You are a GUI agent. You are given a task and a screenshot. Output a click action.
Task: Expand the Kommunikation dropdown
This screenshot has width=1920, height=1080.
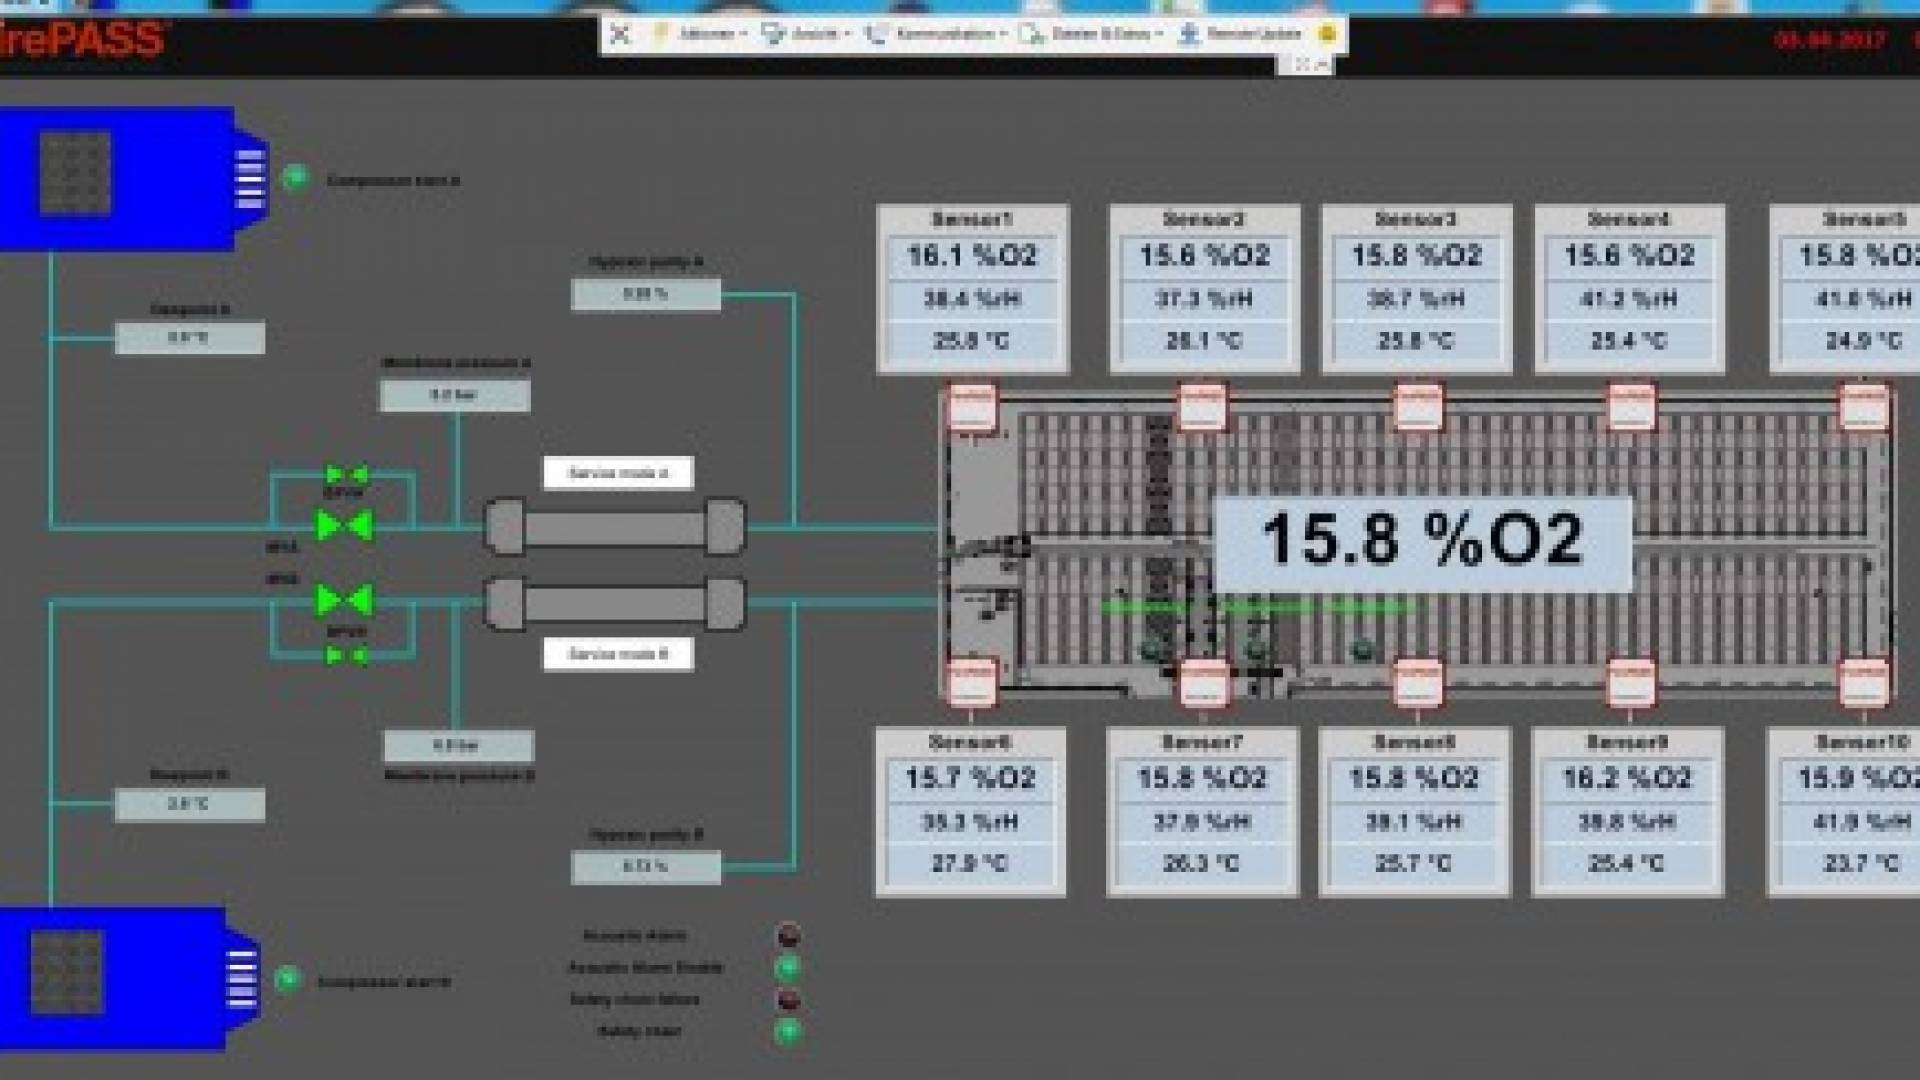pyautogui.click(x=934, y=34)
